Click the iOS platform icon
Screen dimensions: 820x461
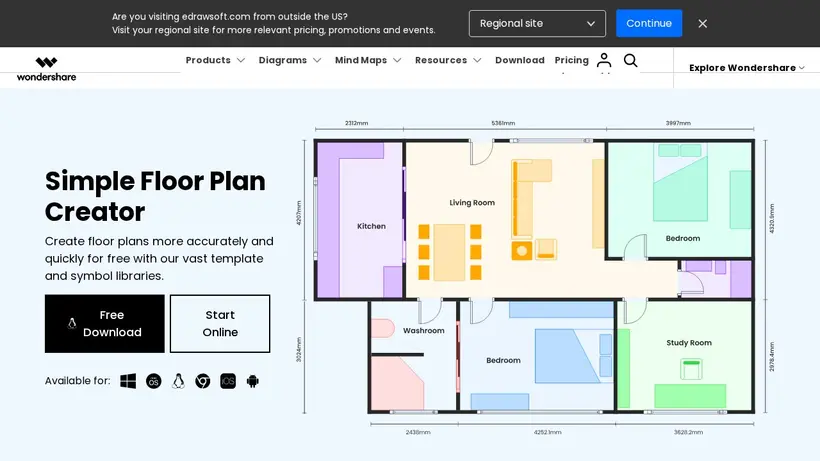pos(228,381)
